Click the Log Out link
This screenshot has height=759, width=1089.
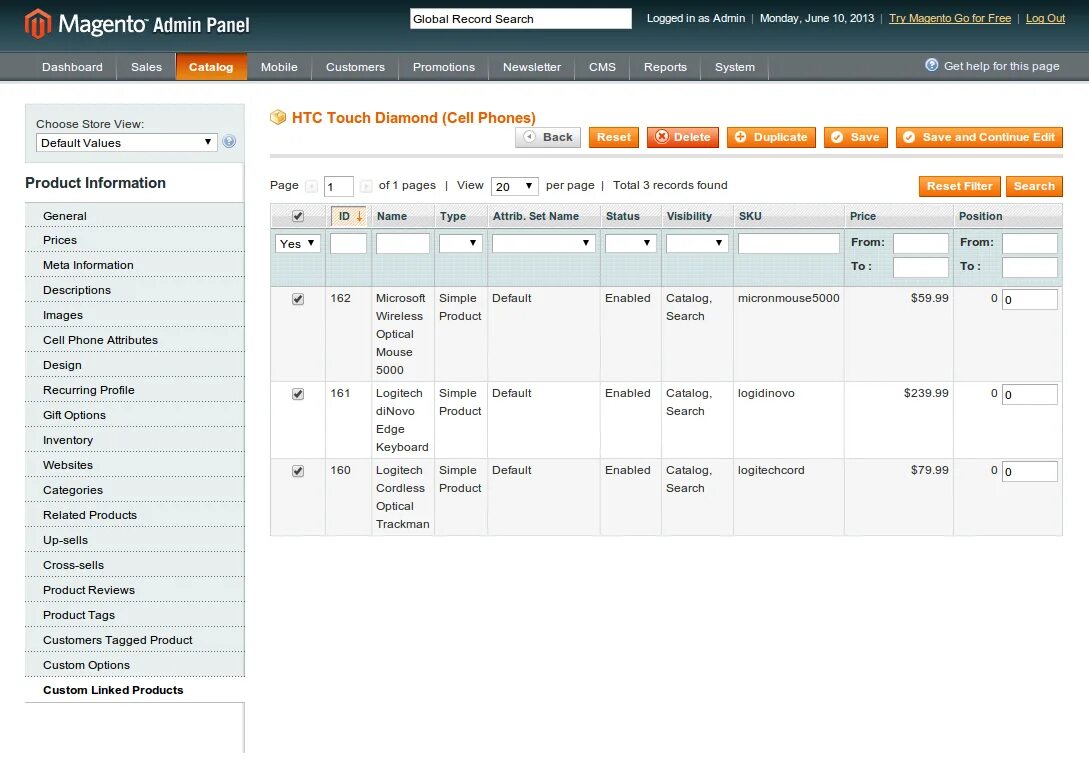[x=1045, y=18]
